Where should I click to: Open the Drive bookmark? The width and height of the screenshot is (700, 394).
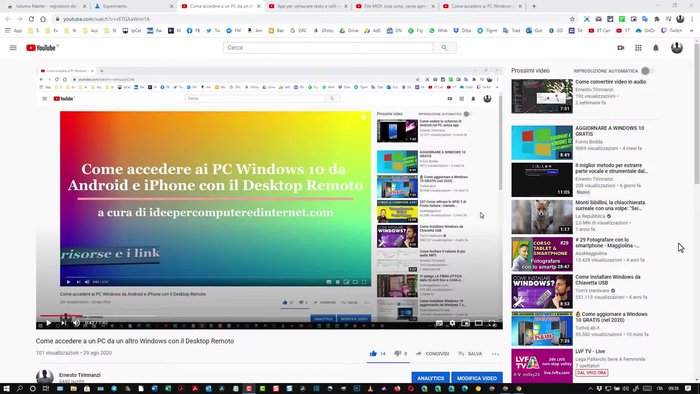tap(349, 30)
